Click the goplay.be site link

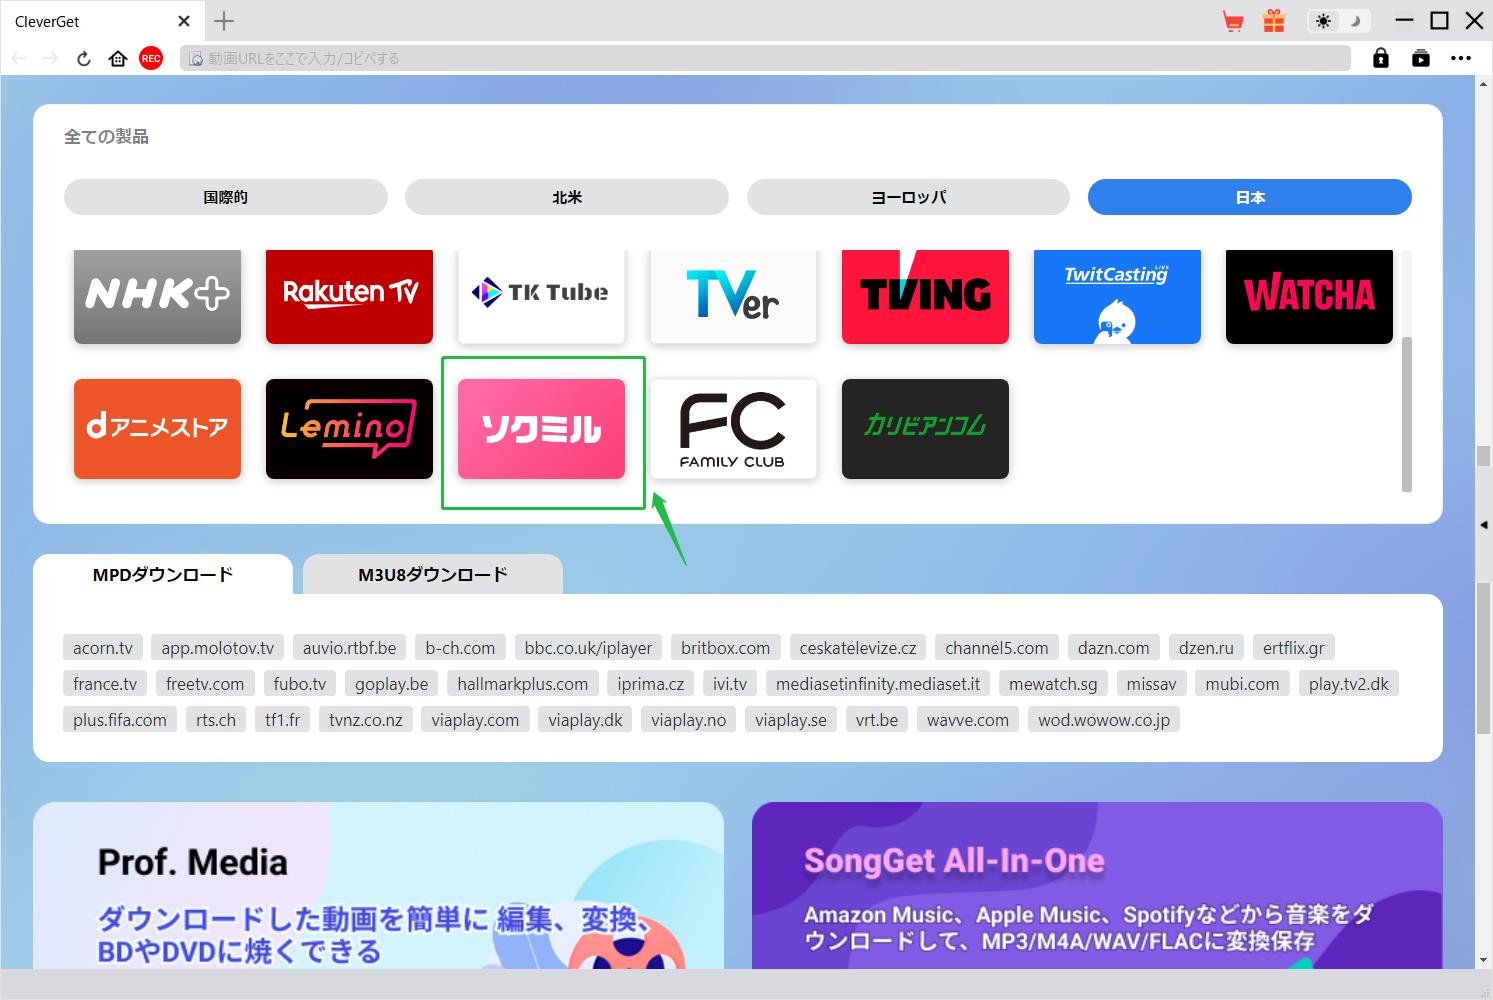pyautogui.click(x=392, y=684)
